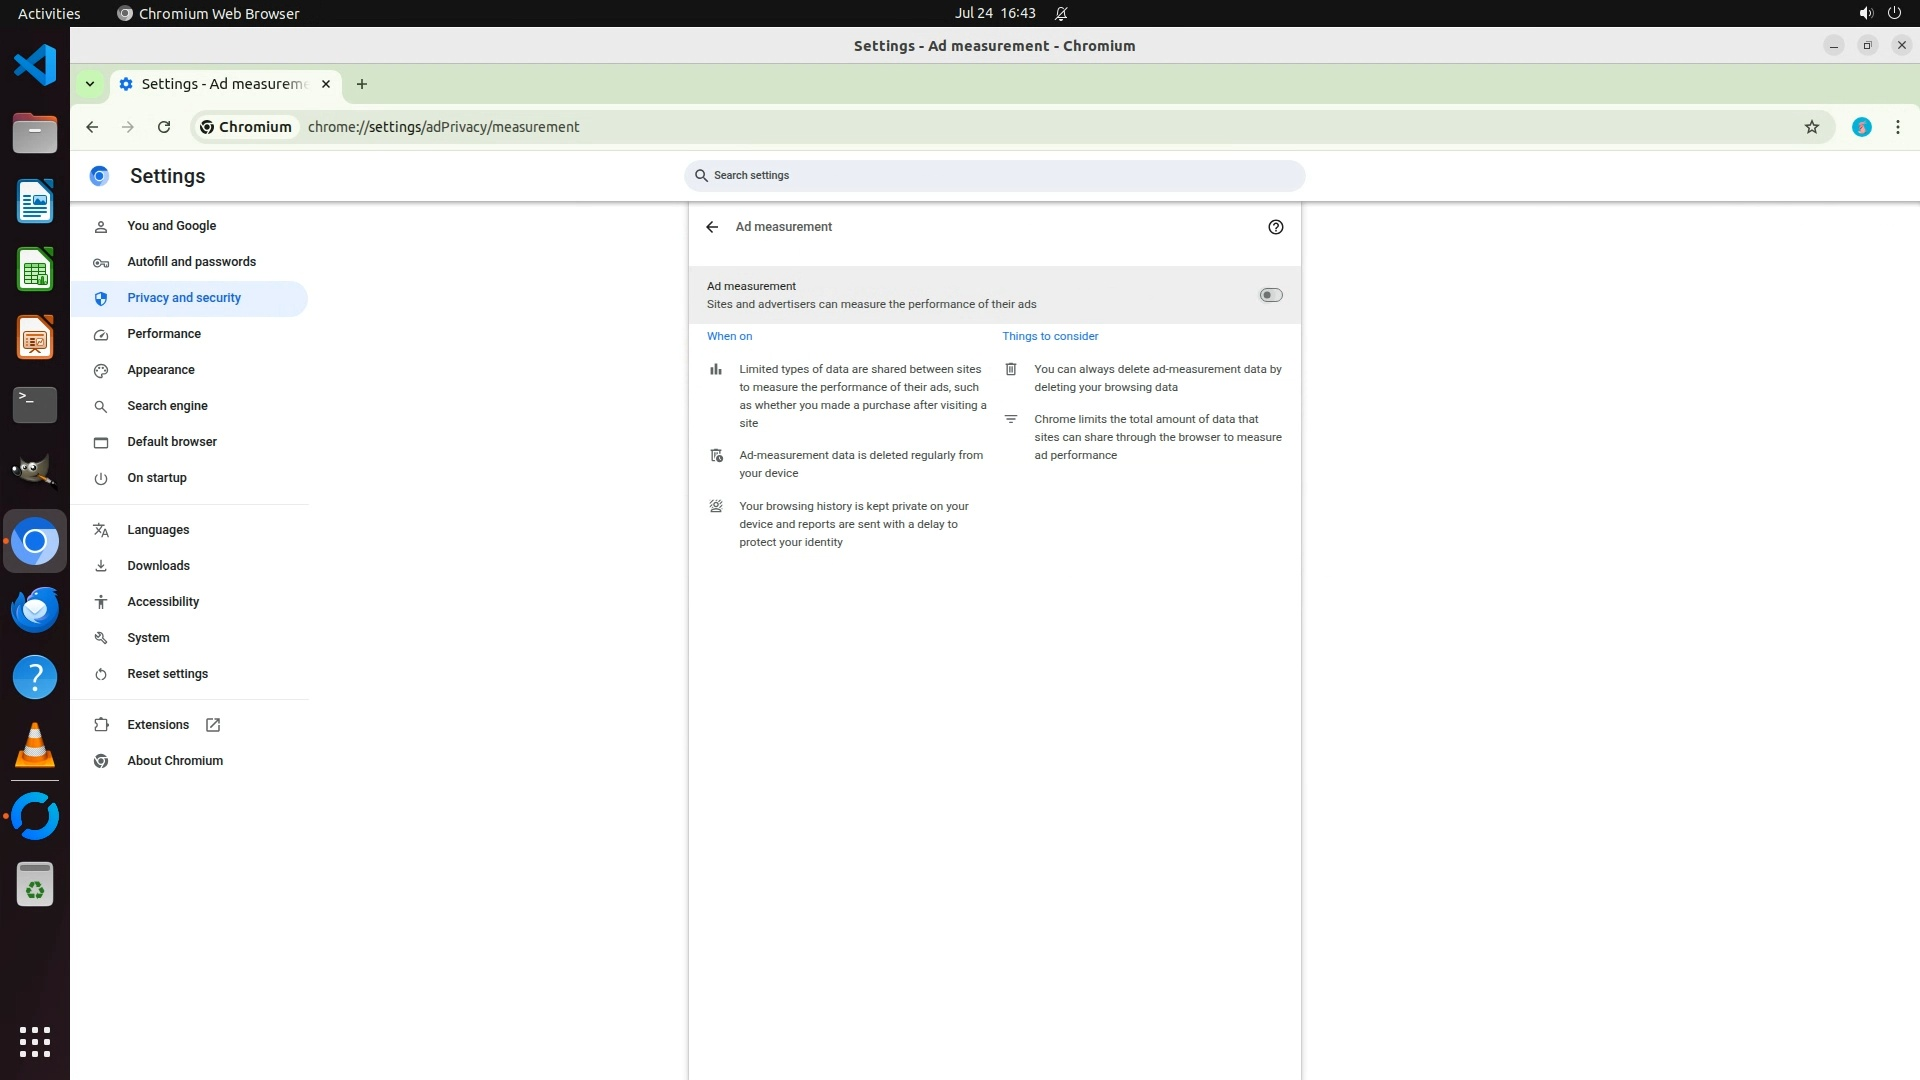Launch Thunderbird from the dock
The image size is (1920, 1080).
[x=35, y=609]
